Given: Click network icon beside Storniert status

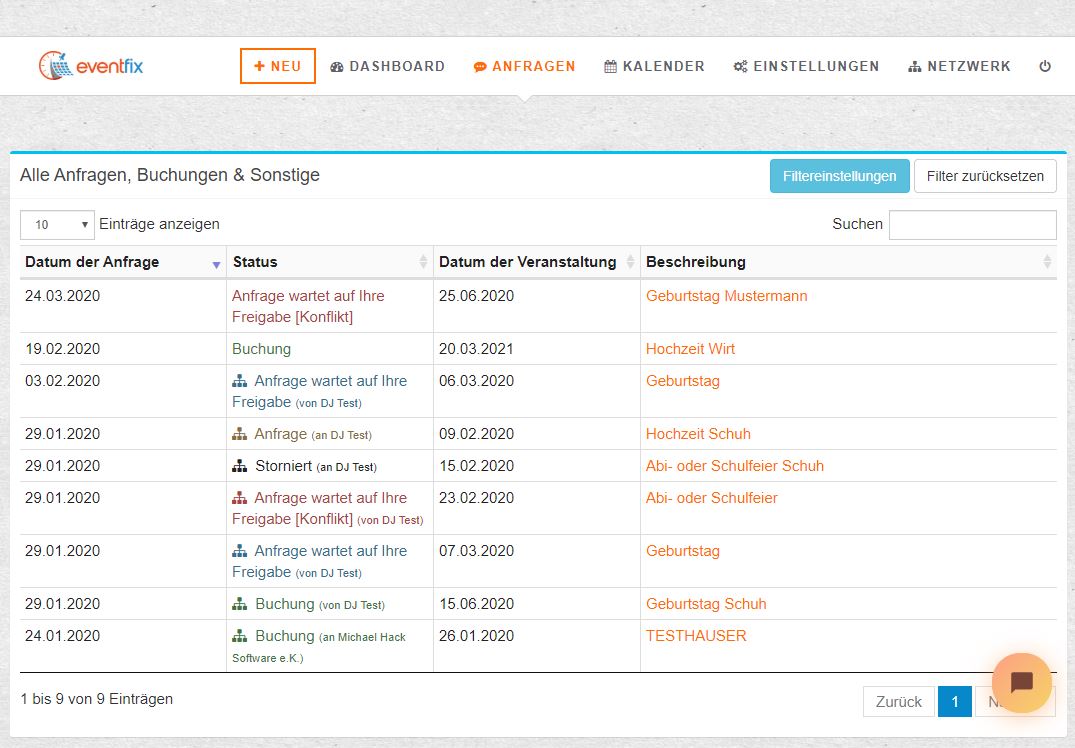Looking at the screenshot, I should click(x=240, y=466).
